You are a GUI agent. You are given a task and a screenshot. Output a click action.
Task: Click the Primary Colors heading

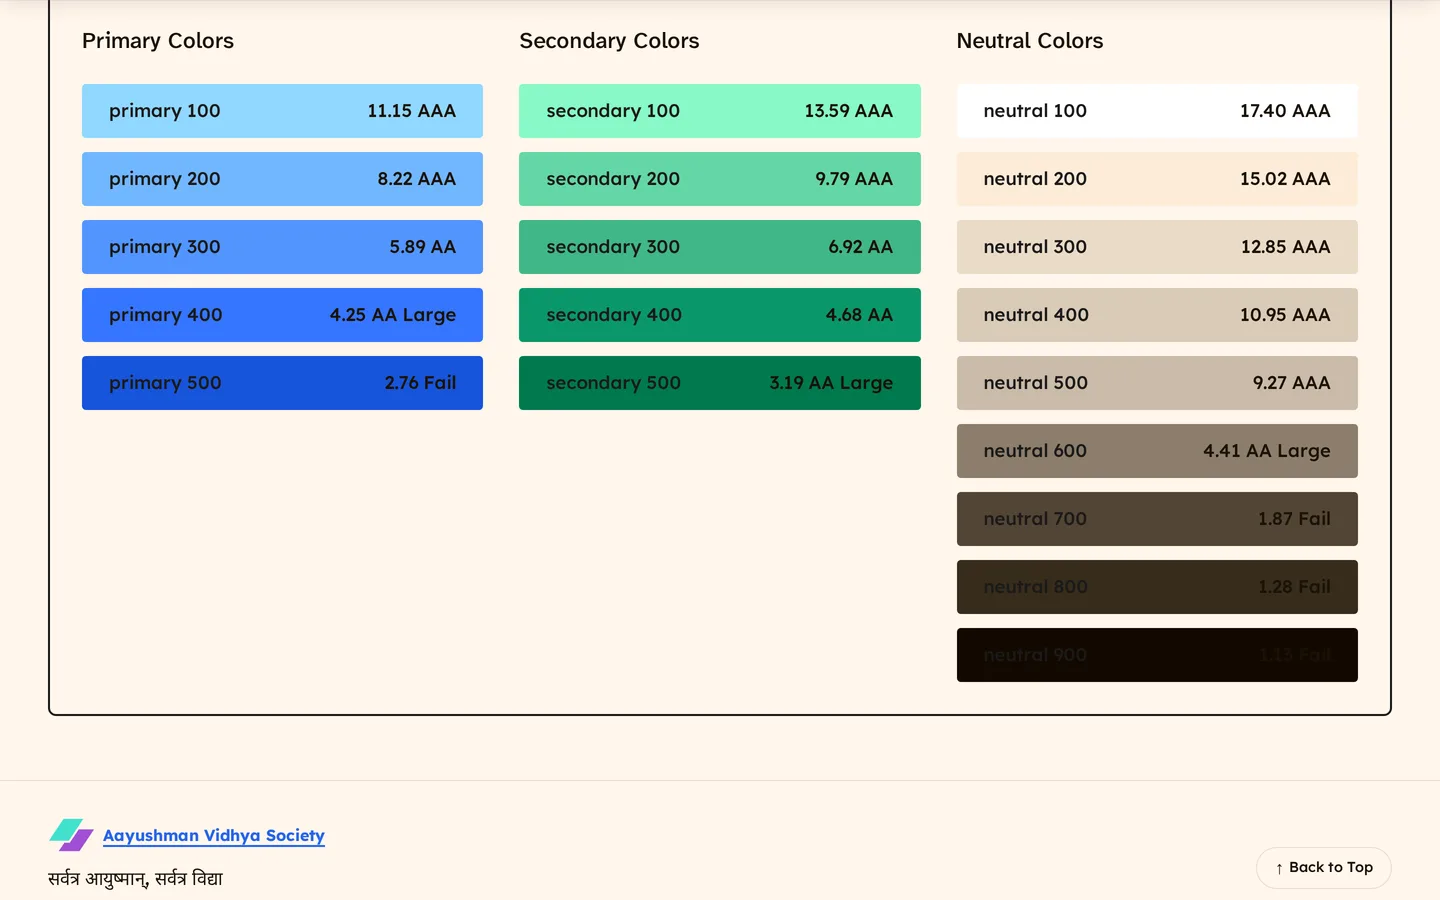tap(158, 41)
